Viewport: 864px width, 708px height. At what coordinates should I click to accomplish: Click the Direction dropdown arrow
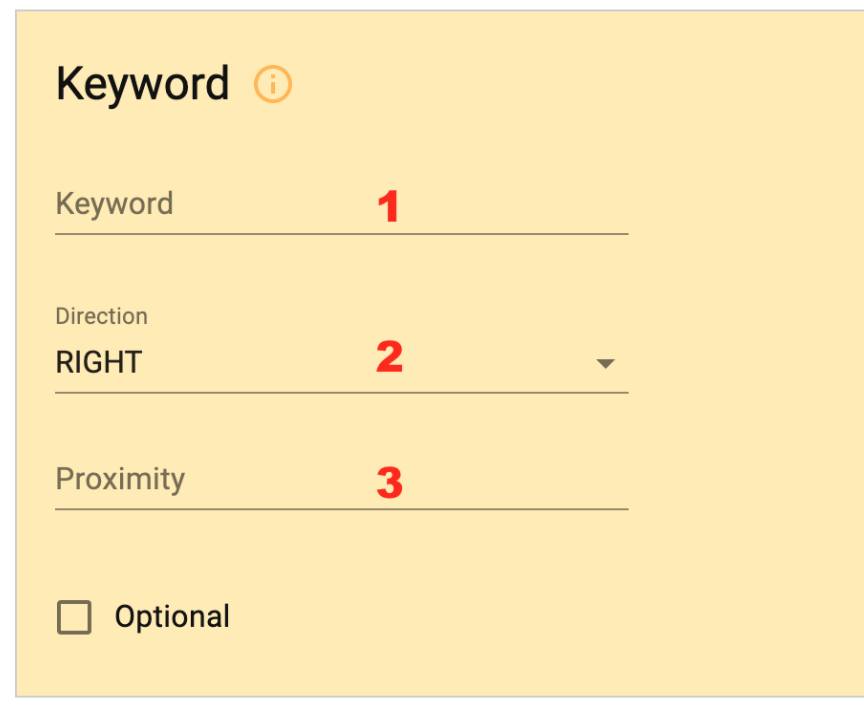coord(606,364)
